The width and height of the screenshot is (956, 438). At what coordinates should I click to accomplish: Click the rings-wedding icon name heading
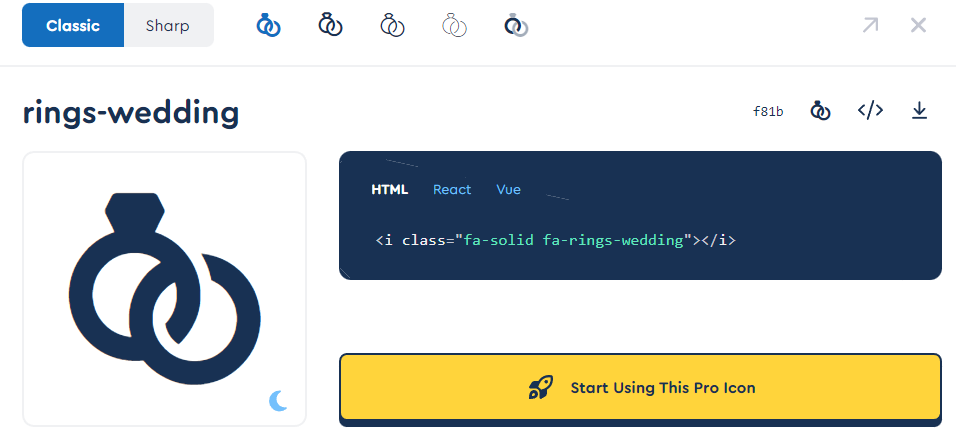coord(131,113)
